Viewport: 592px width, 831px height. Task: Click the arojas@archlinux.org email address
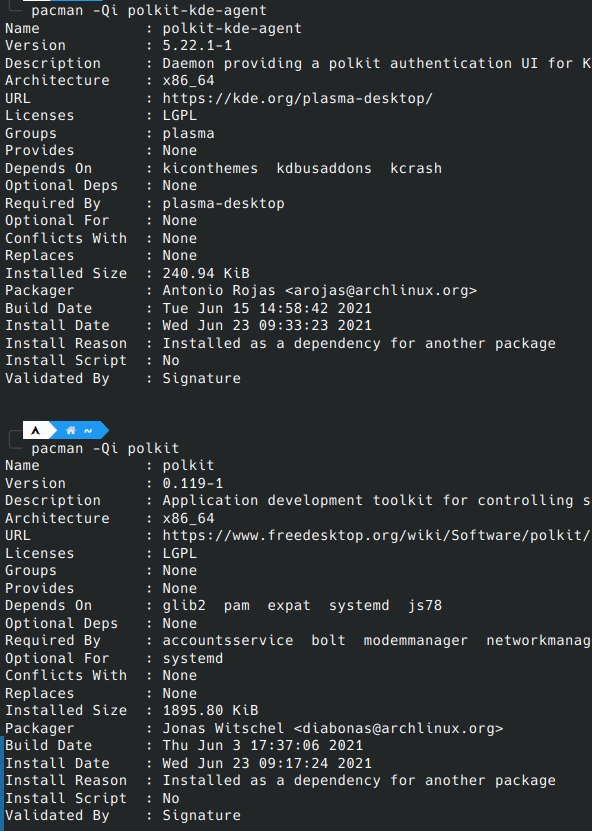[x=381, y=290]
